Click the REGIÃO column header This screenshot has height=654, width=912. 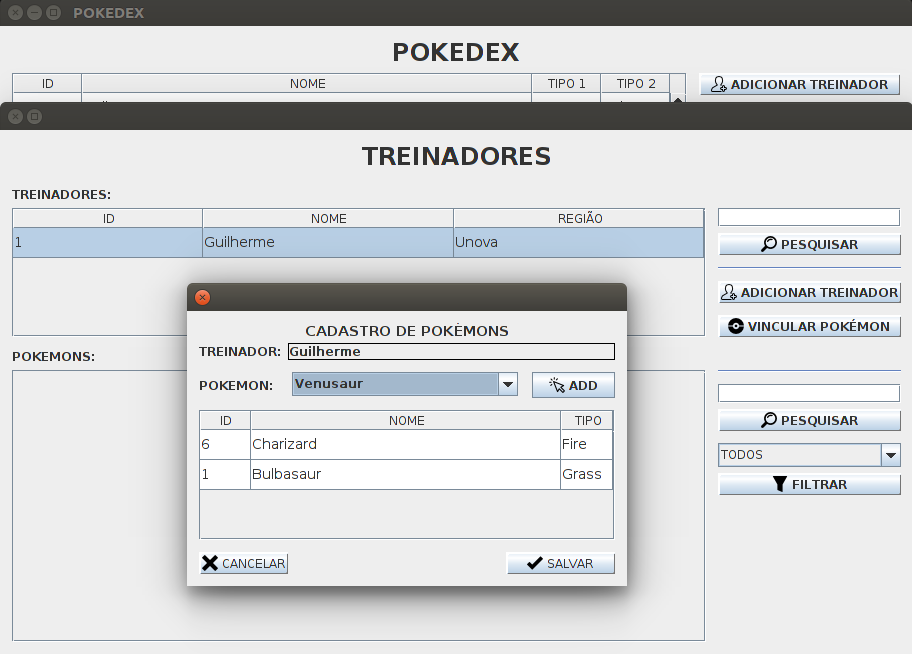point(578,218)
